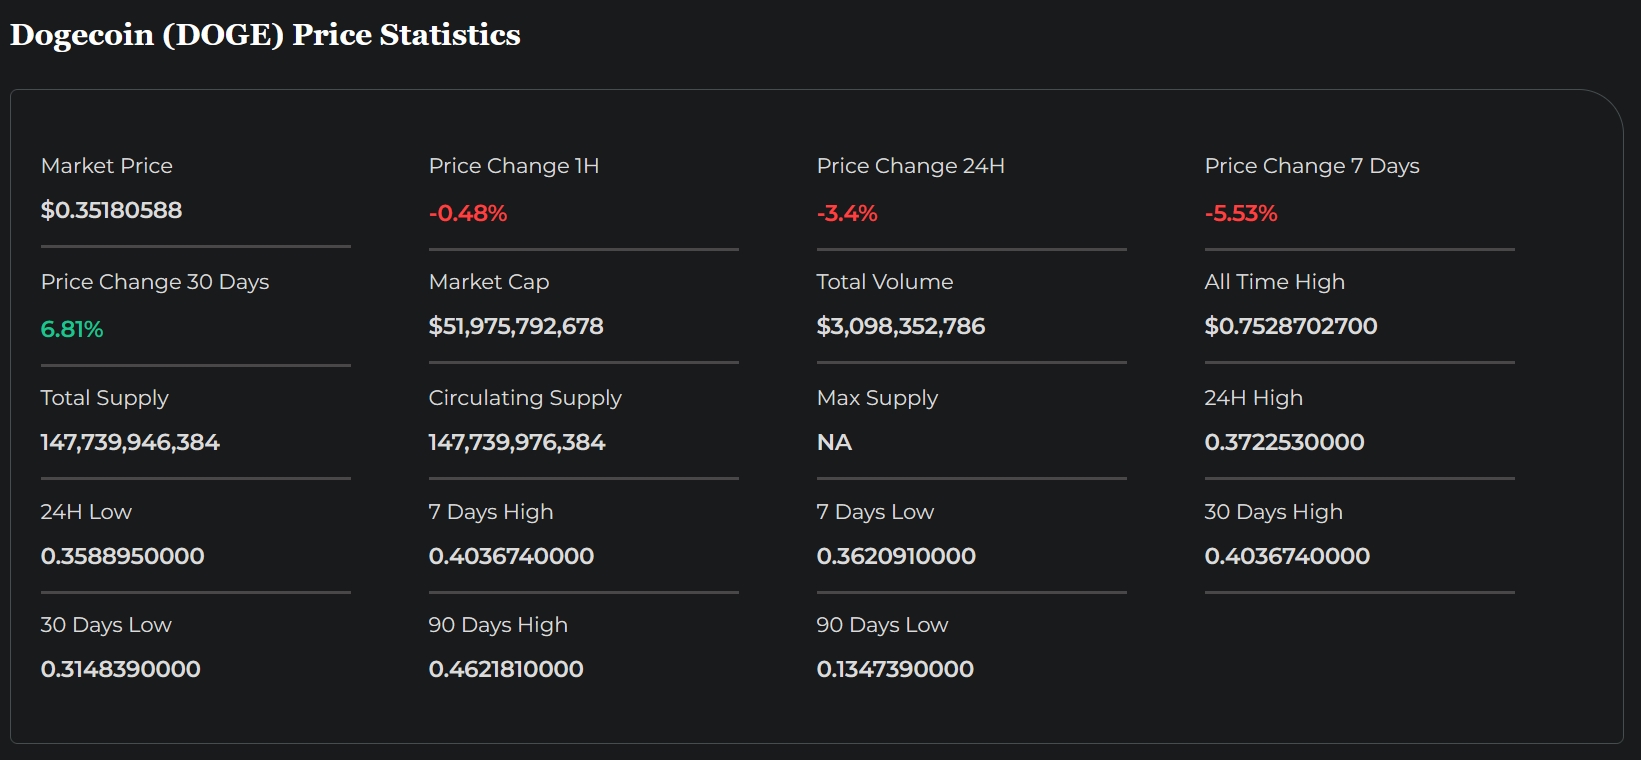The height and width of the screenshot is (760, 1641).
Task: Select the Market Price value $0.35180588
Action: [x=111, y=210]
